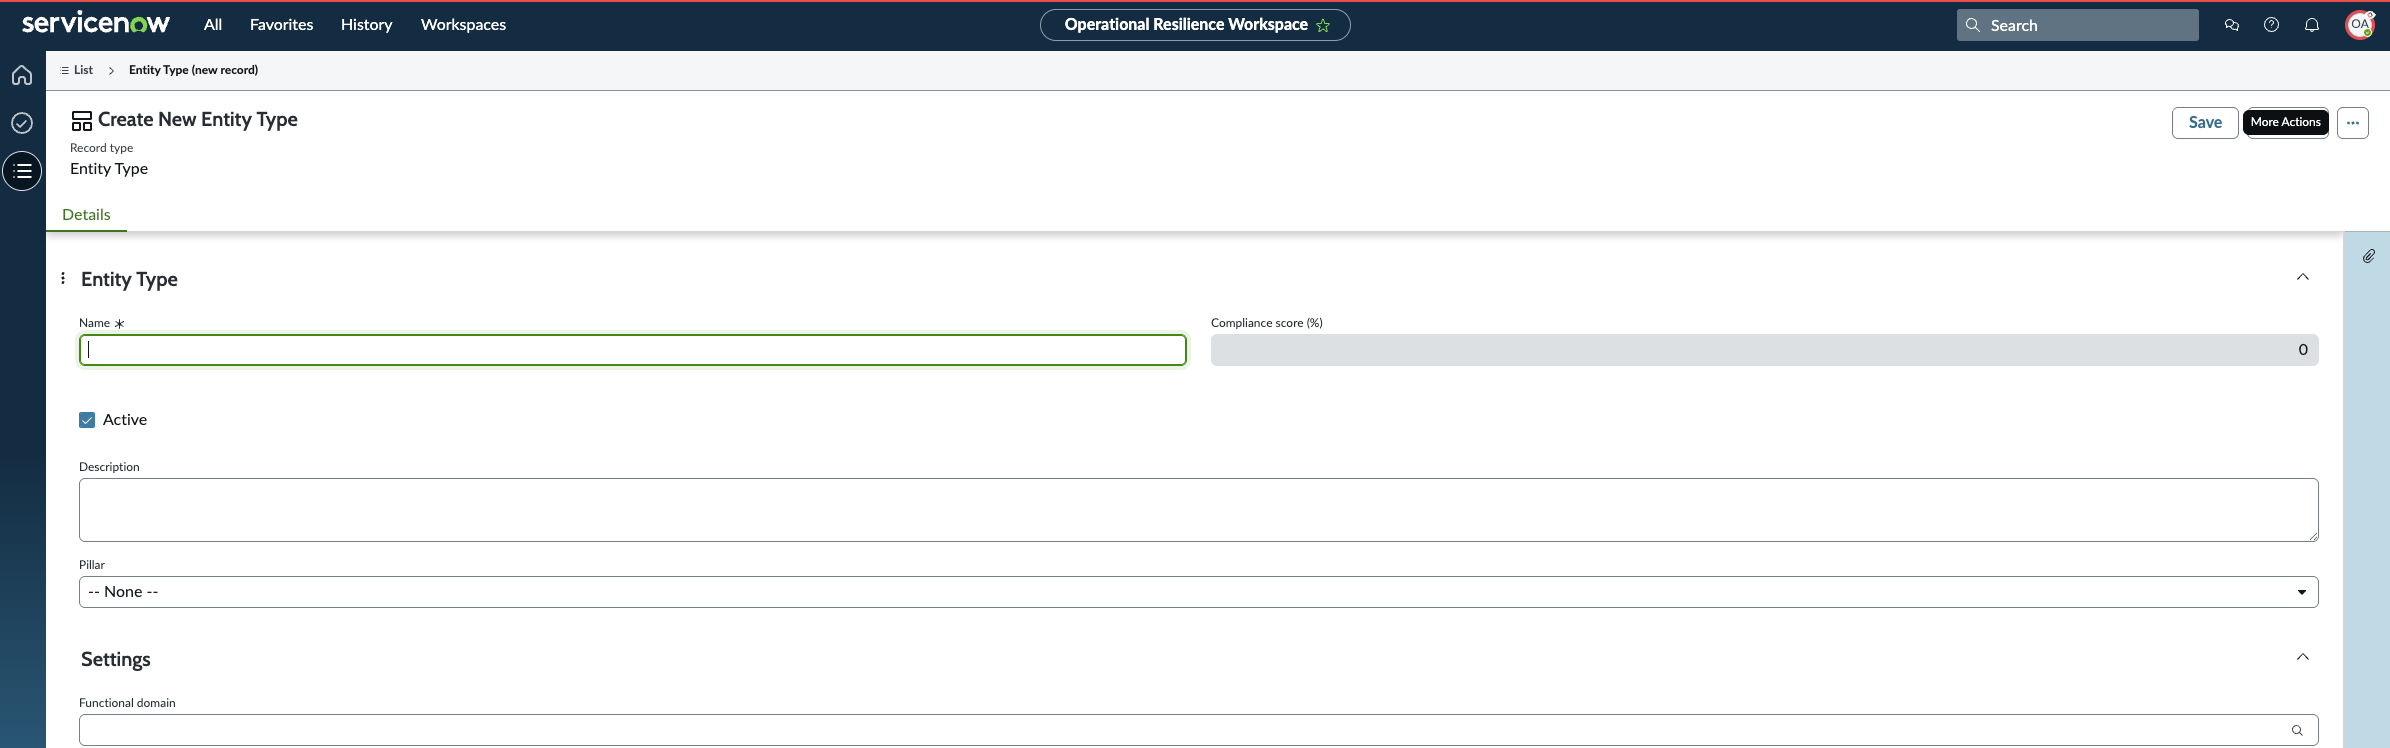Open the Favorites menu
Image resolution: width=2390 pixels, height=748 pixels.
pyautogui.click(x=281, y=25)
